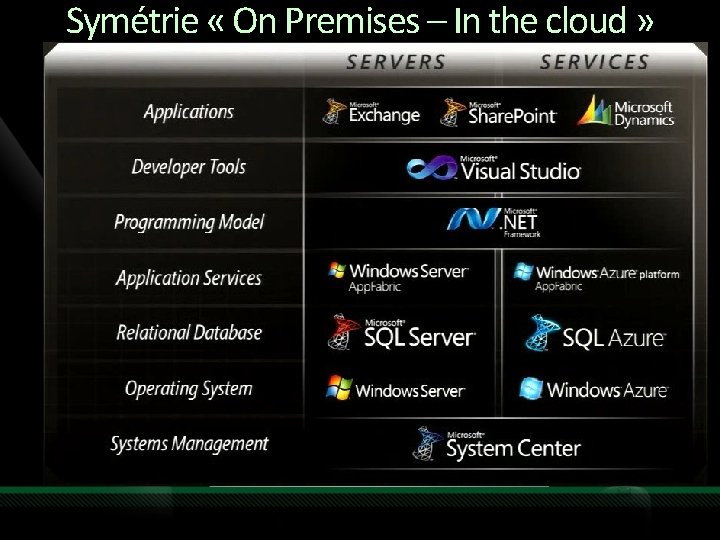
Task: Click the Visual Studio infinity logo
Action: click(x=432, y=168)
